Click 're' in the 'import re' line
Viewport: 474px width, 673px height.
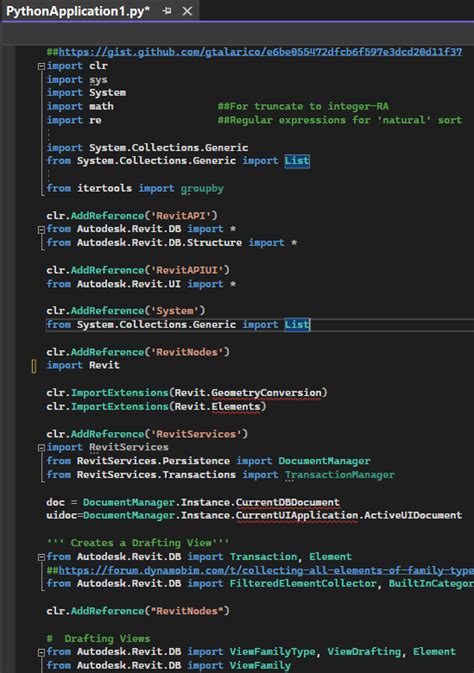click(x=95, y=120)
